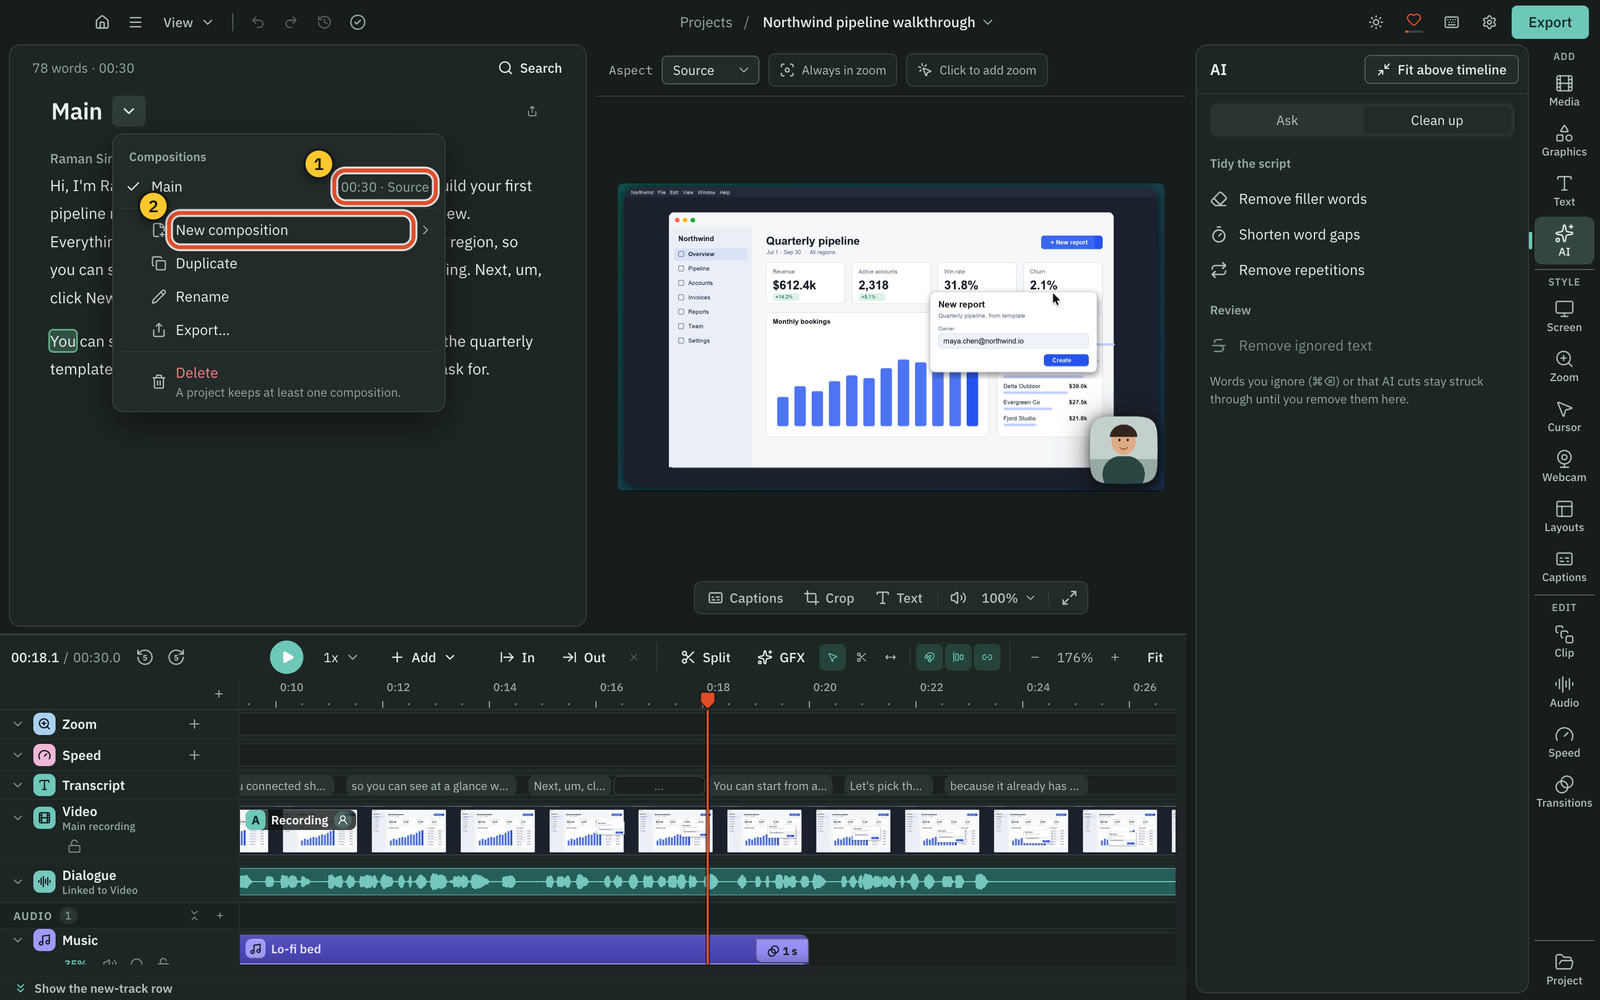Toggle the Video track lock icon
This screenshot has width=1600, height=1000.
pos(74,846)
